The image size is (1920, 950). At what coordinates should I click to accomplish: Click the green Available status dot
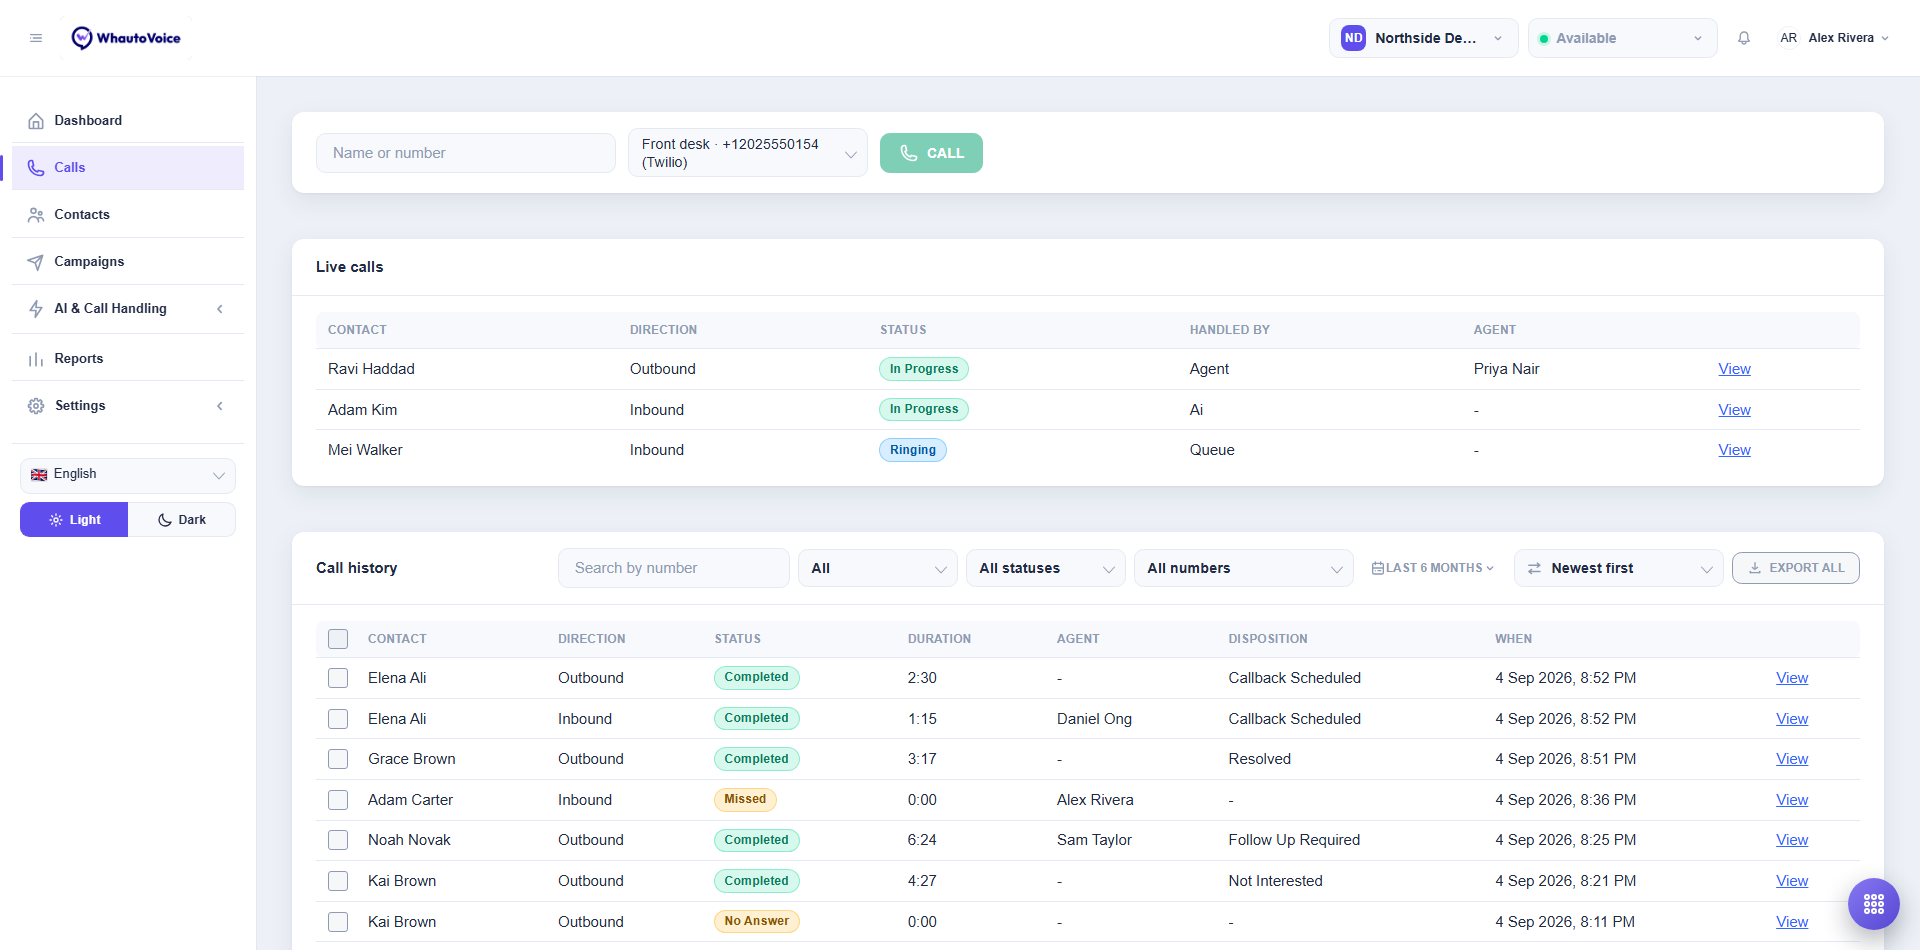pos(1544,39)
